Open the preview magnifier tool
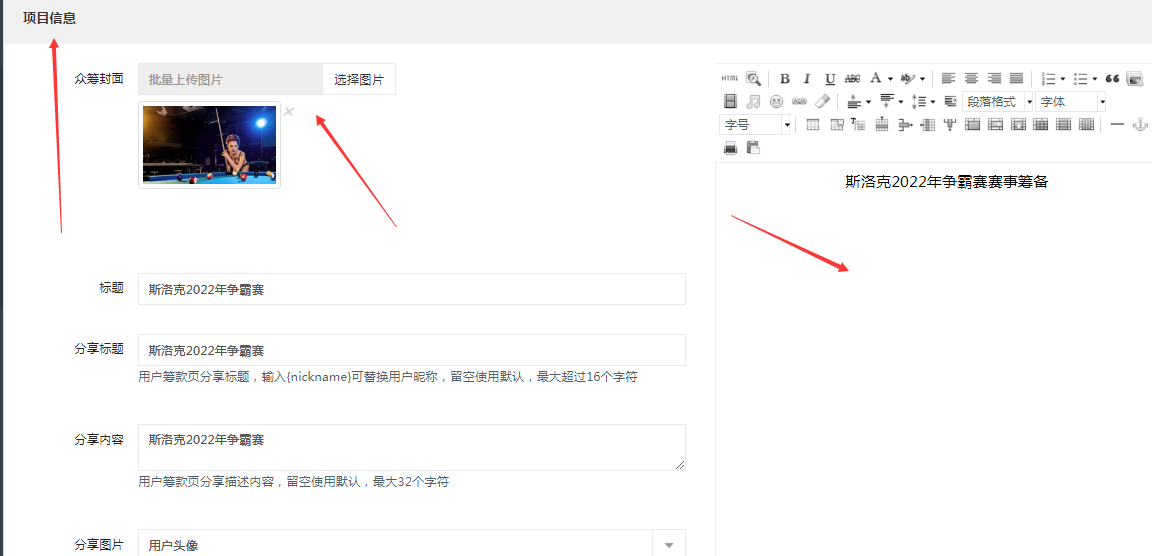This screenshot has height=556, width=1152. pos(753,79)
